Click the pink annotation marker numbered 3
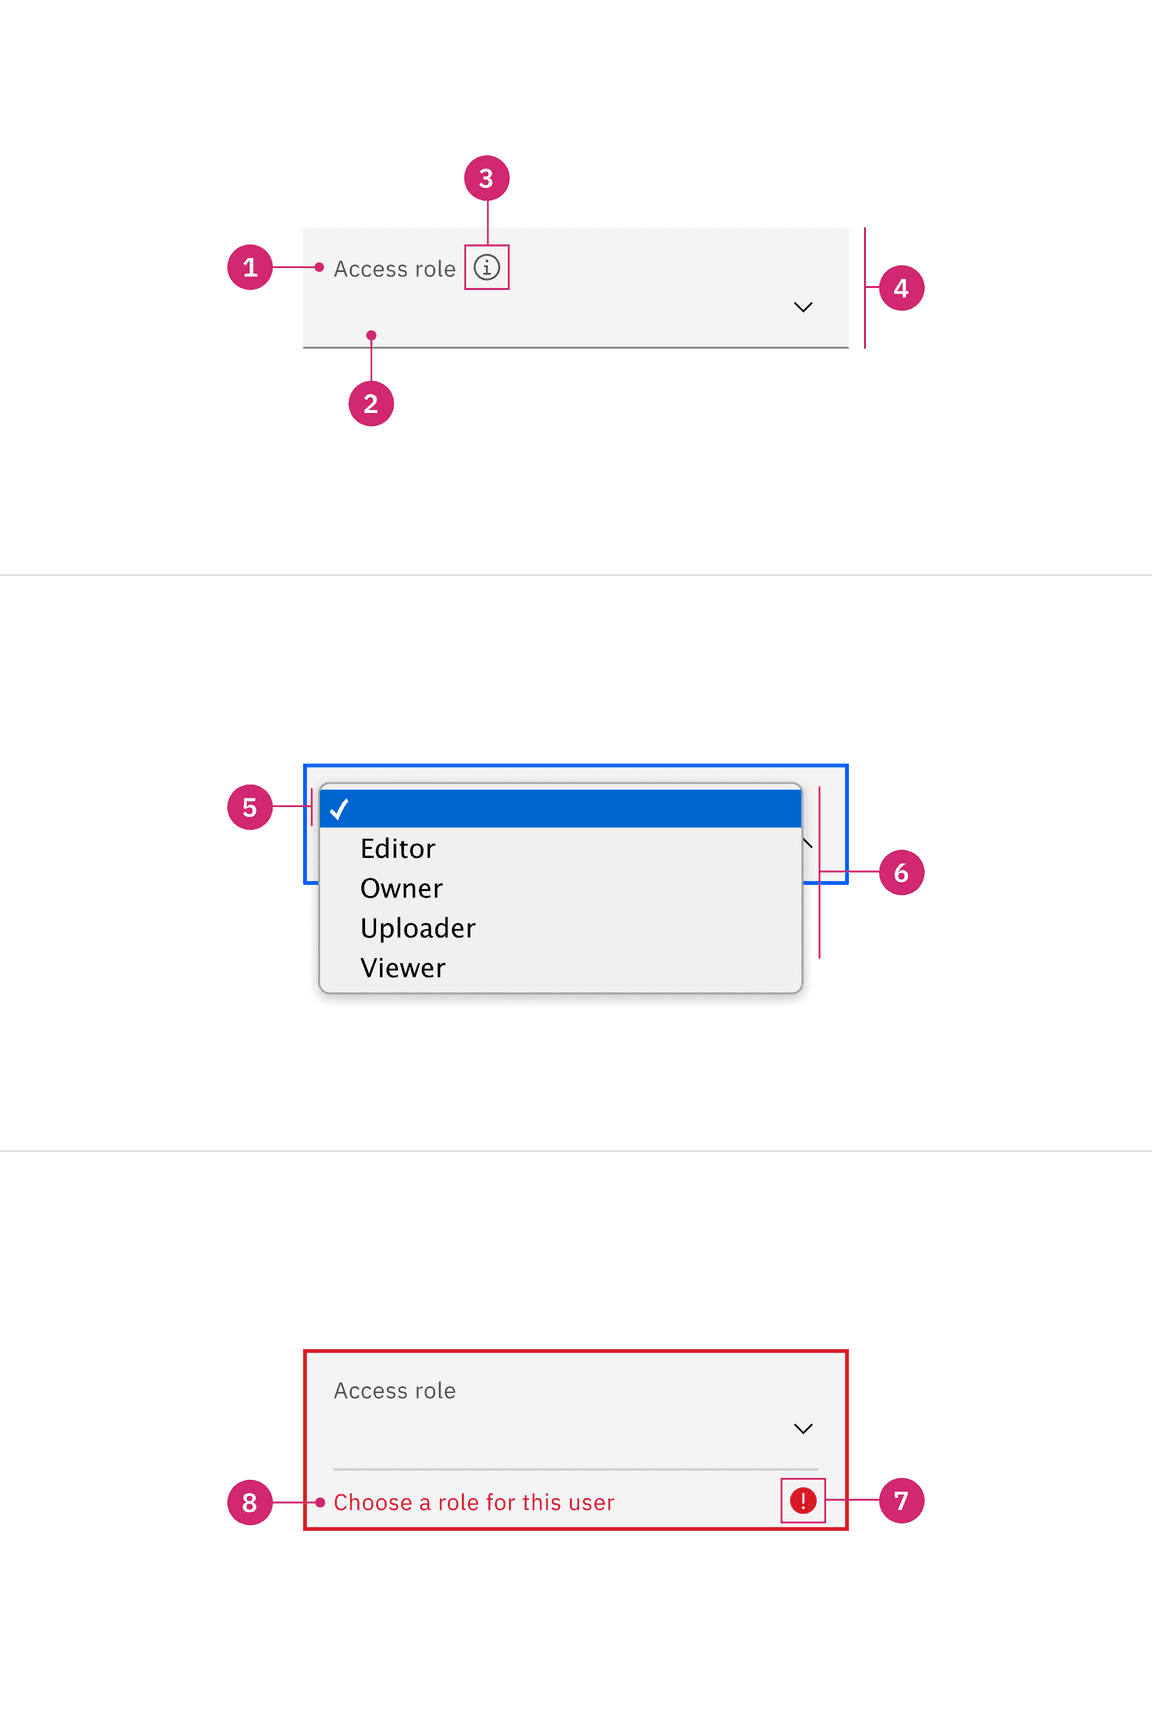 pyautogui.click(x=487, y=178)
